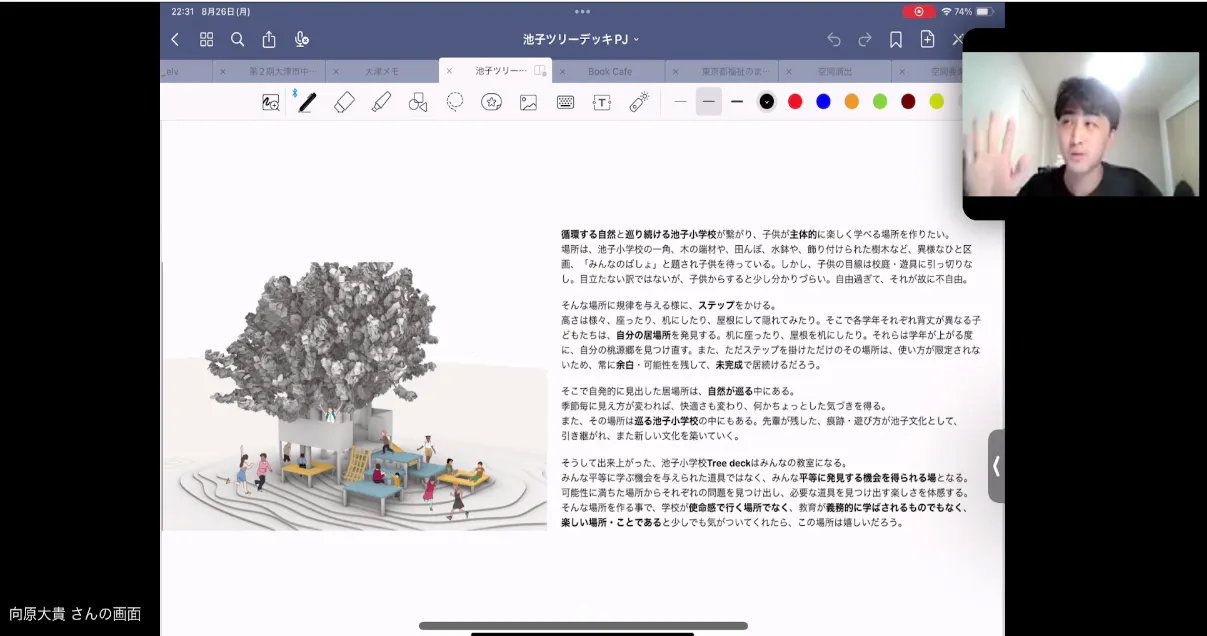Expand the side panel handle arrow
The image size is (1207, 636).
coord(996,466)
